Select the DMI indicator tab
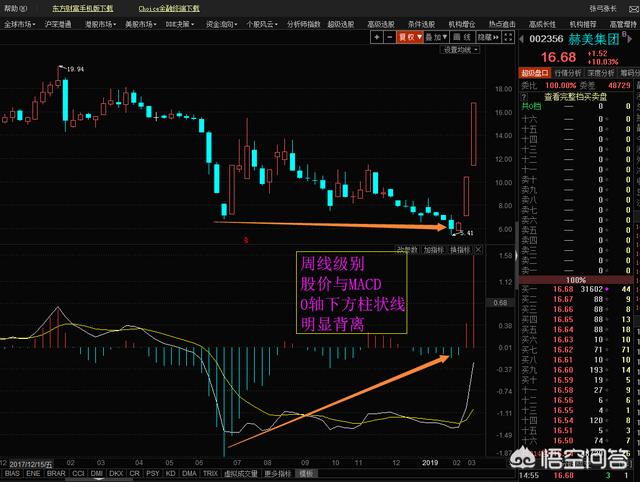Viewport: 640px width, 482px height. coord(97,473)
